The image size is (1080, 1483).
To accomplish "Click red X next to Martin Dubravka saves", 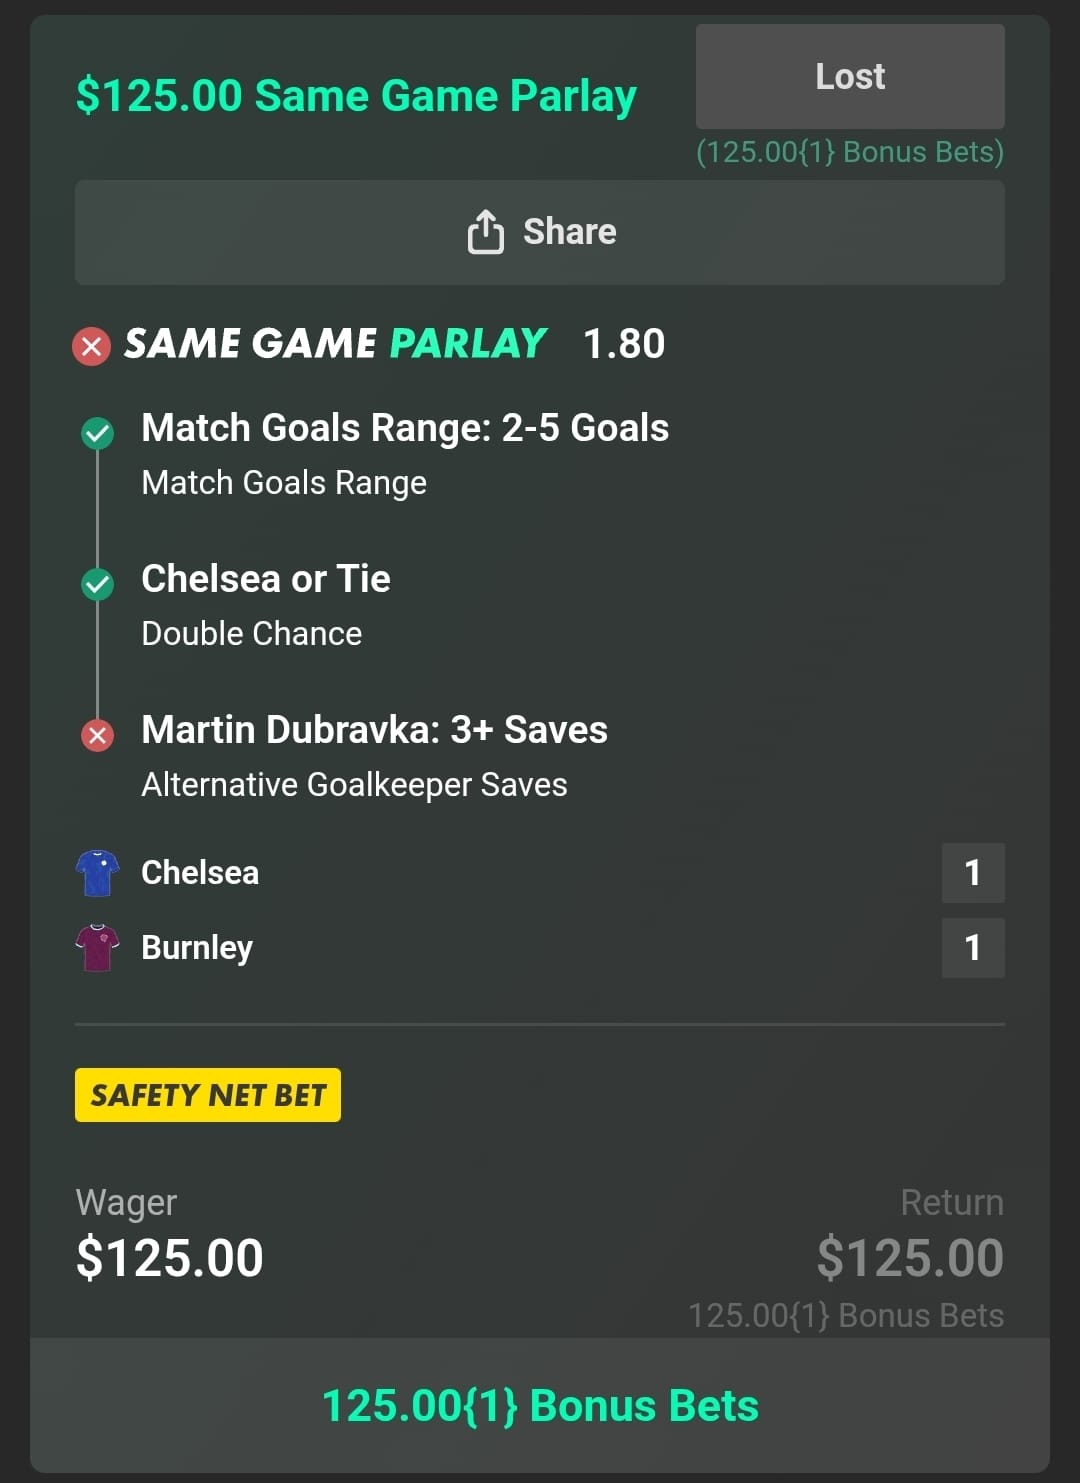I will (x=97, y=736).
